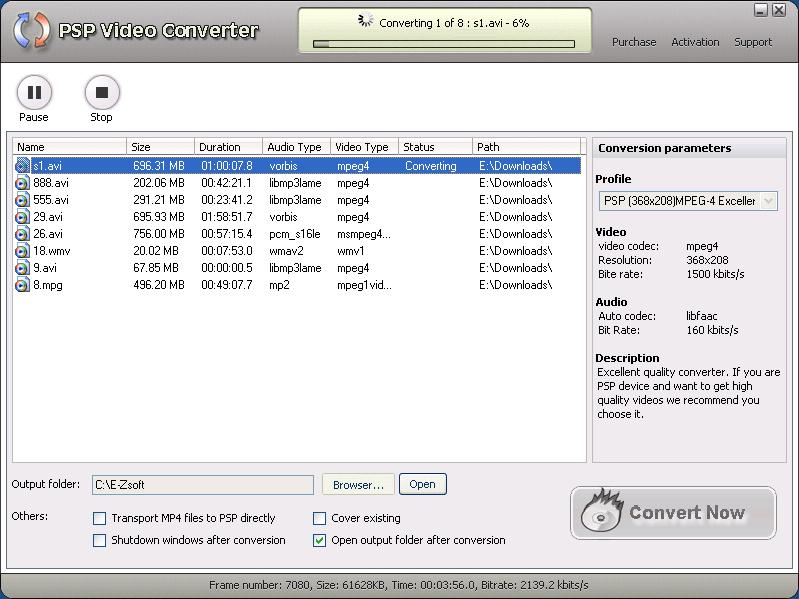Click the 1500 kbits/s bit rate value

[715, 274]
